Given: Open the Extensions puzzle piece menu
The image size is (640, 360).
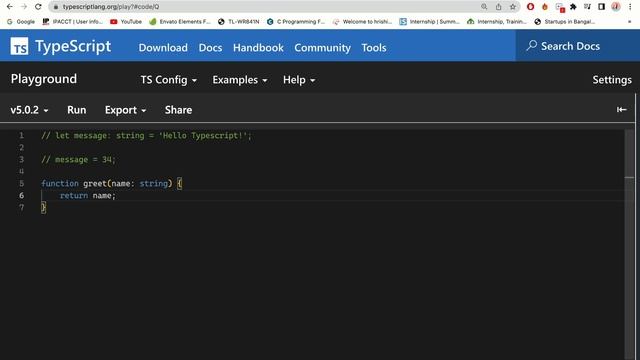Looking at the screenshot, I should click(x=573, y=7).
